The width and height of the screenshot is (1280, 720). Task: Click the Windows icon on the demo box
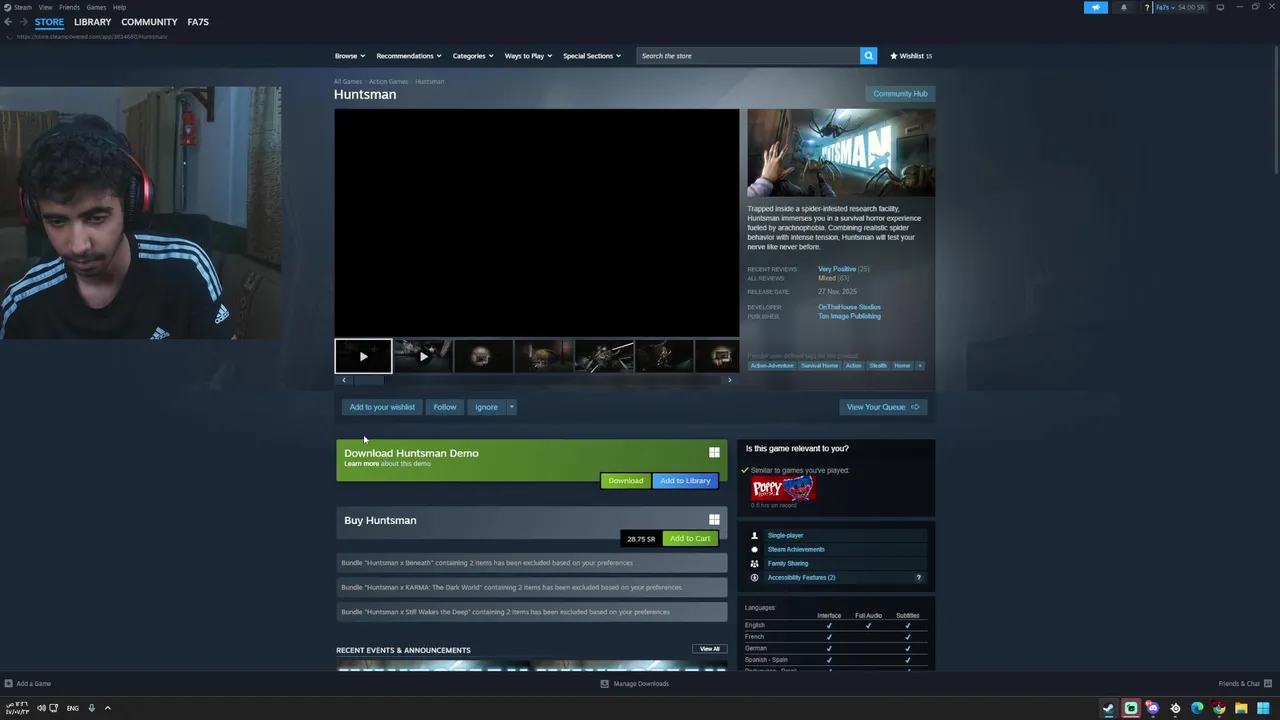point(714,453)
